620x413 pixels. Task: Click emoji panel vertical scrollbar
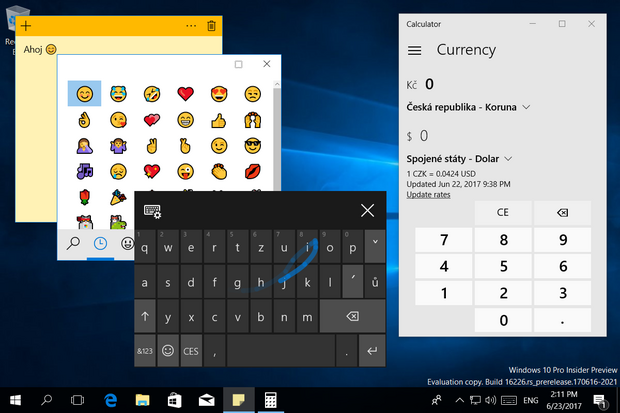coord(277,136)
